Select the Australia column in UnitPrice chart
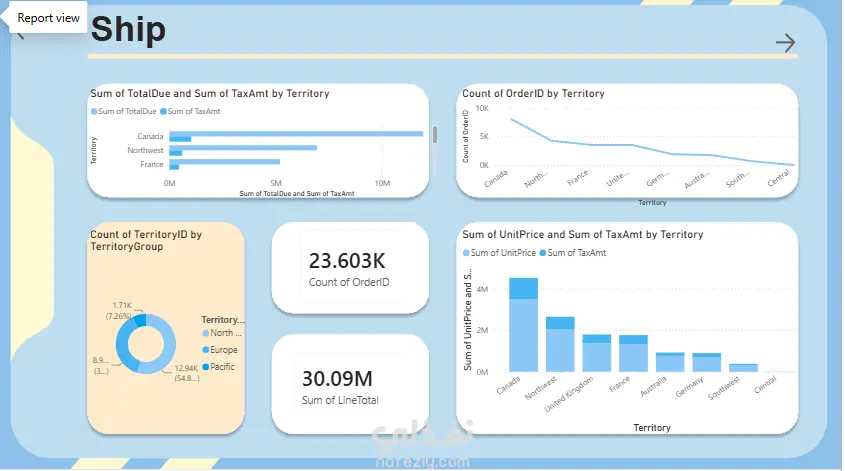845x471 pixels. point(670,362)
